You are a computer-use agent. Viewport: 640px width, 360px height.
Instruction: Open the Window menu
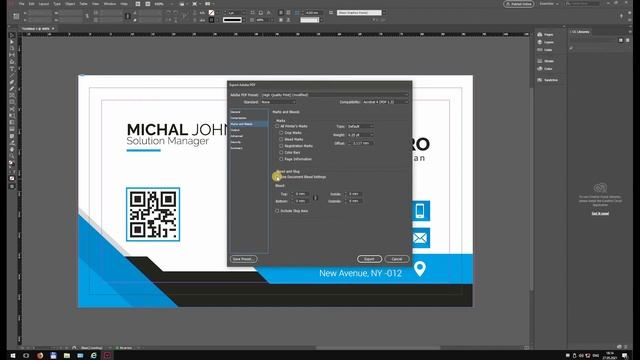tap(109, 4)
